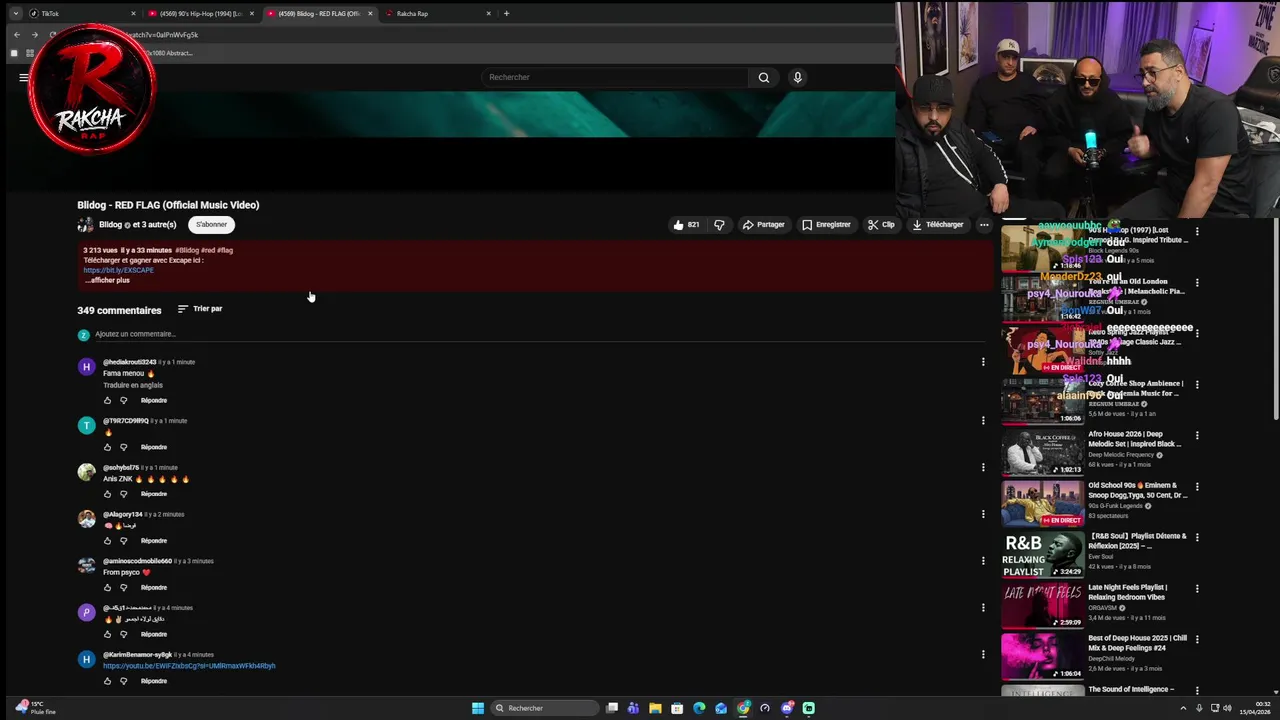Click the Windows taskbar Rechercher box
The image size is (1280, 720).
point(545,708)
